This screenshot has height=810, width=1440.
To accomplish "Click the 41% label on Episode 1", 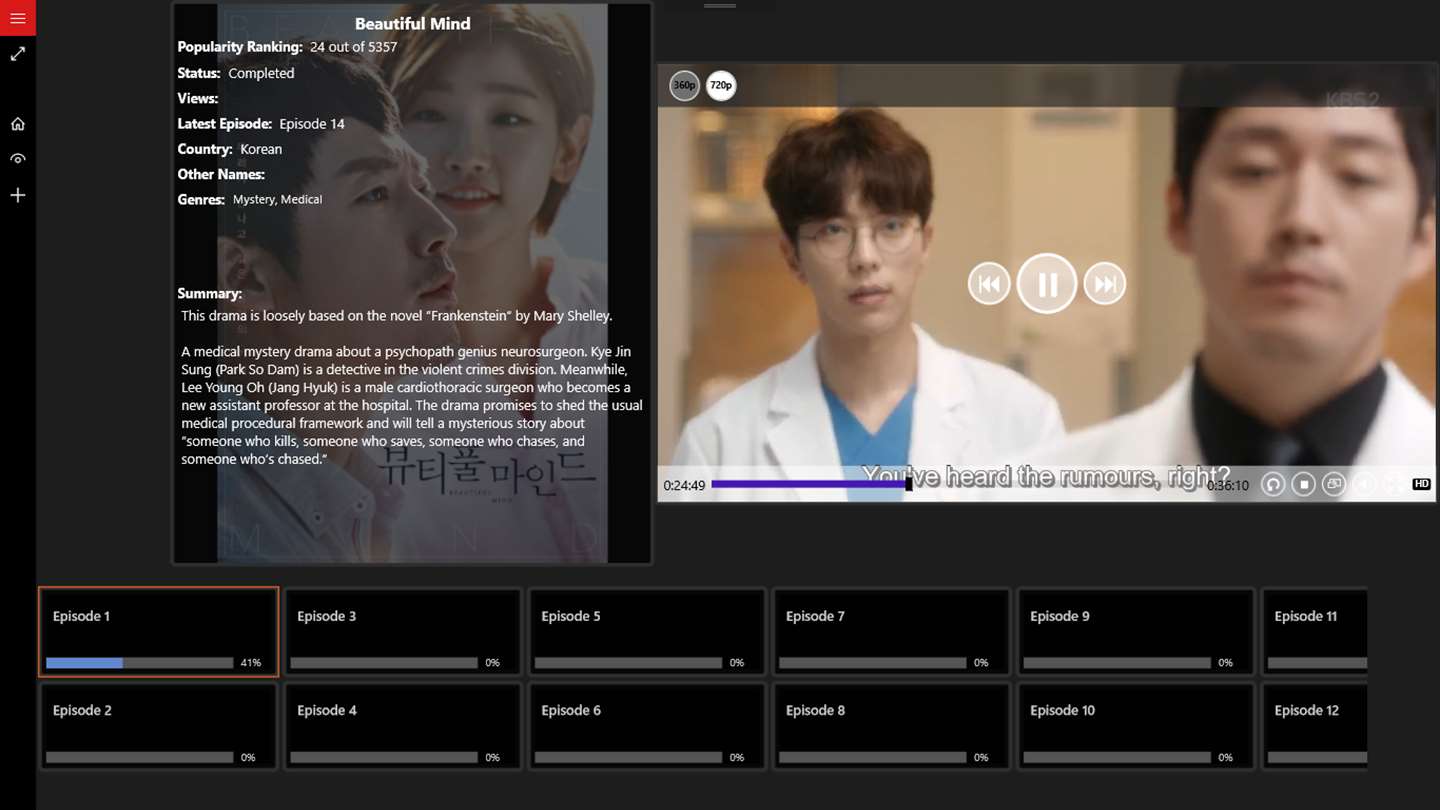I will coord(250,663).
